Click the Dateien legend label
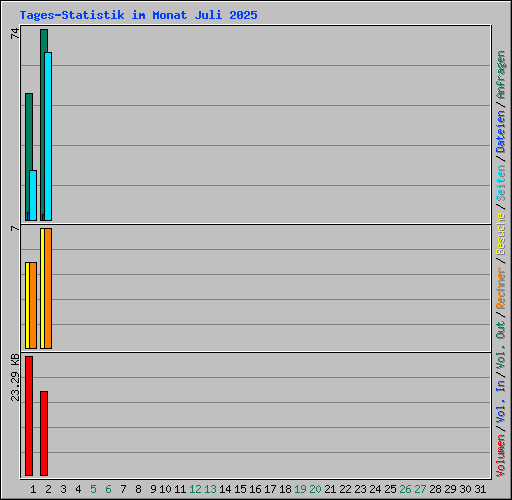Viewport: 512px width, 500px height. (500, 132)
